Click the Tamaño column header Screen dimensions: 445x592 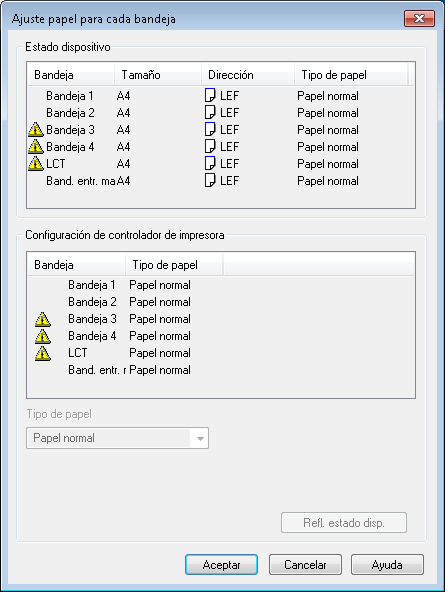coord(157,74)
